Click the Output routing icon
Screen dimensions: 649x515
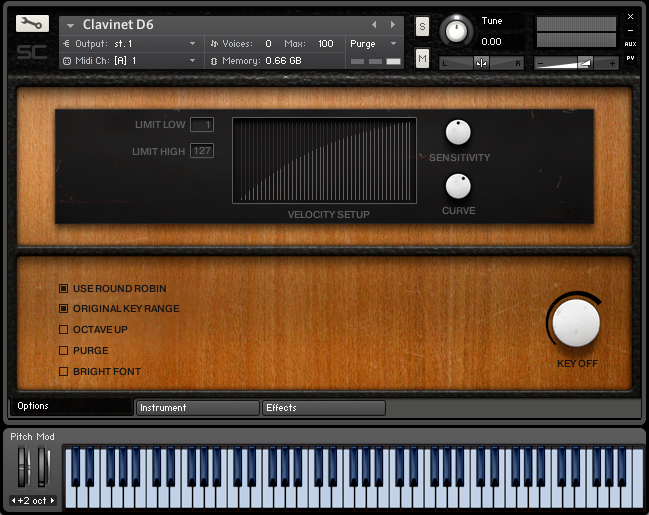pyautogui.click(x=66, y=43)
